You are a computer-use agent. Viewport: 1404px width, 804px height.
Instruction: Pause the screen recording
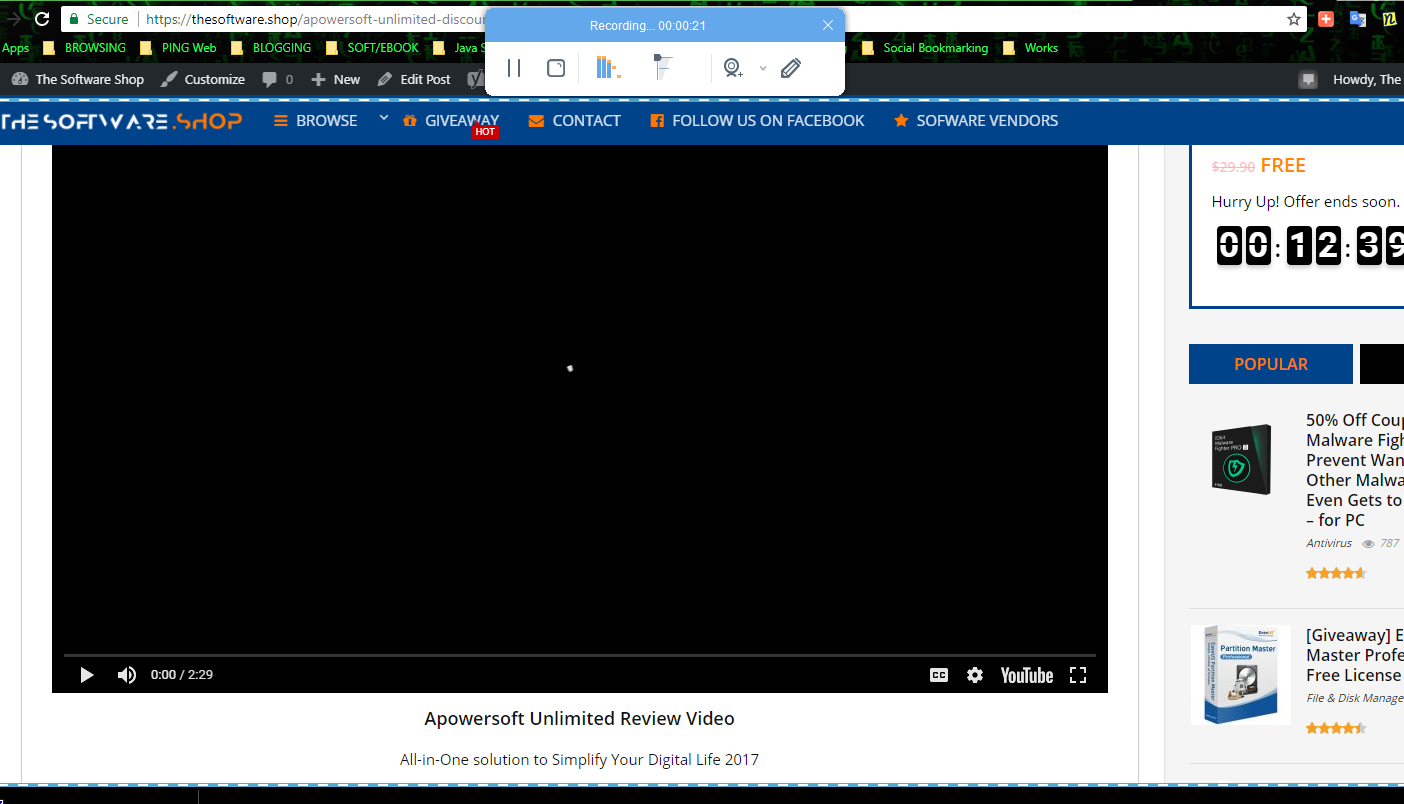point(514,68)
